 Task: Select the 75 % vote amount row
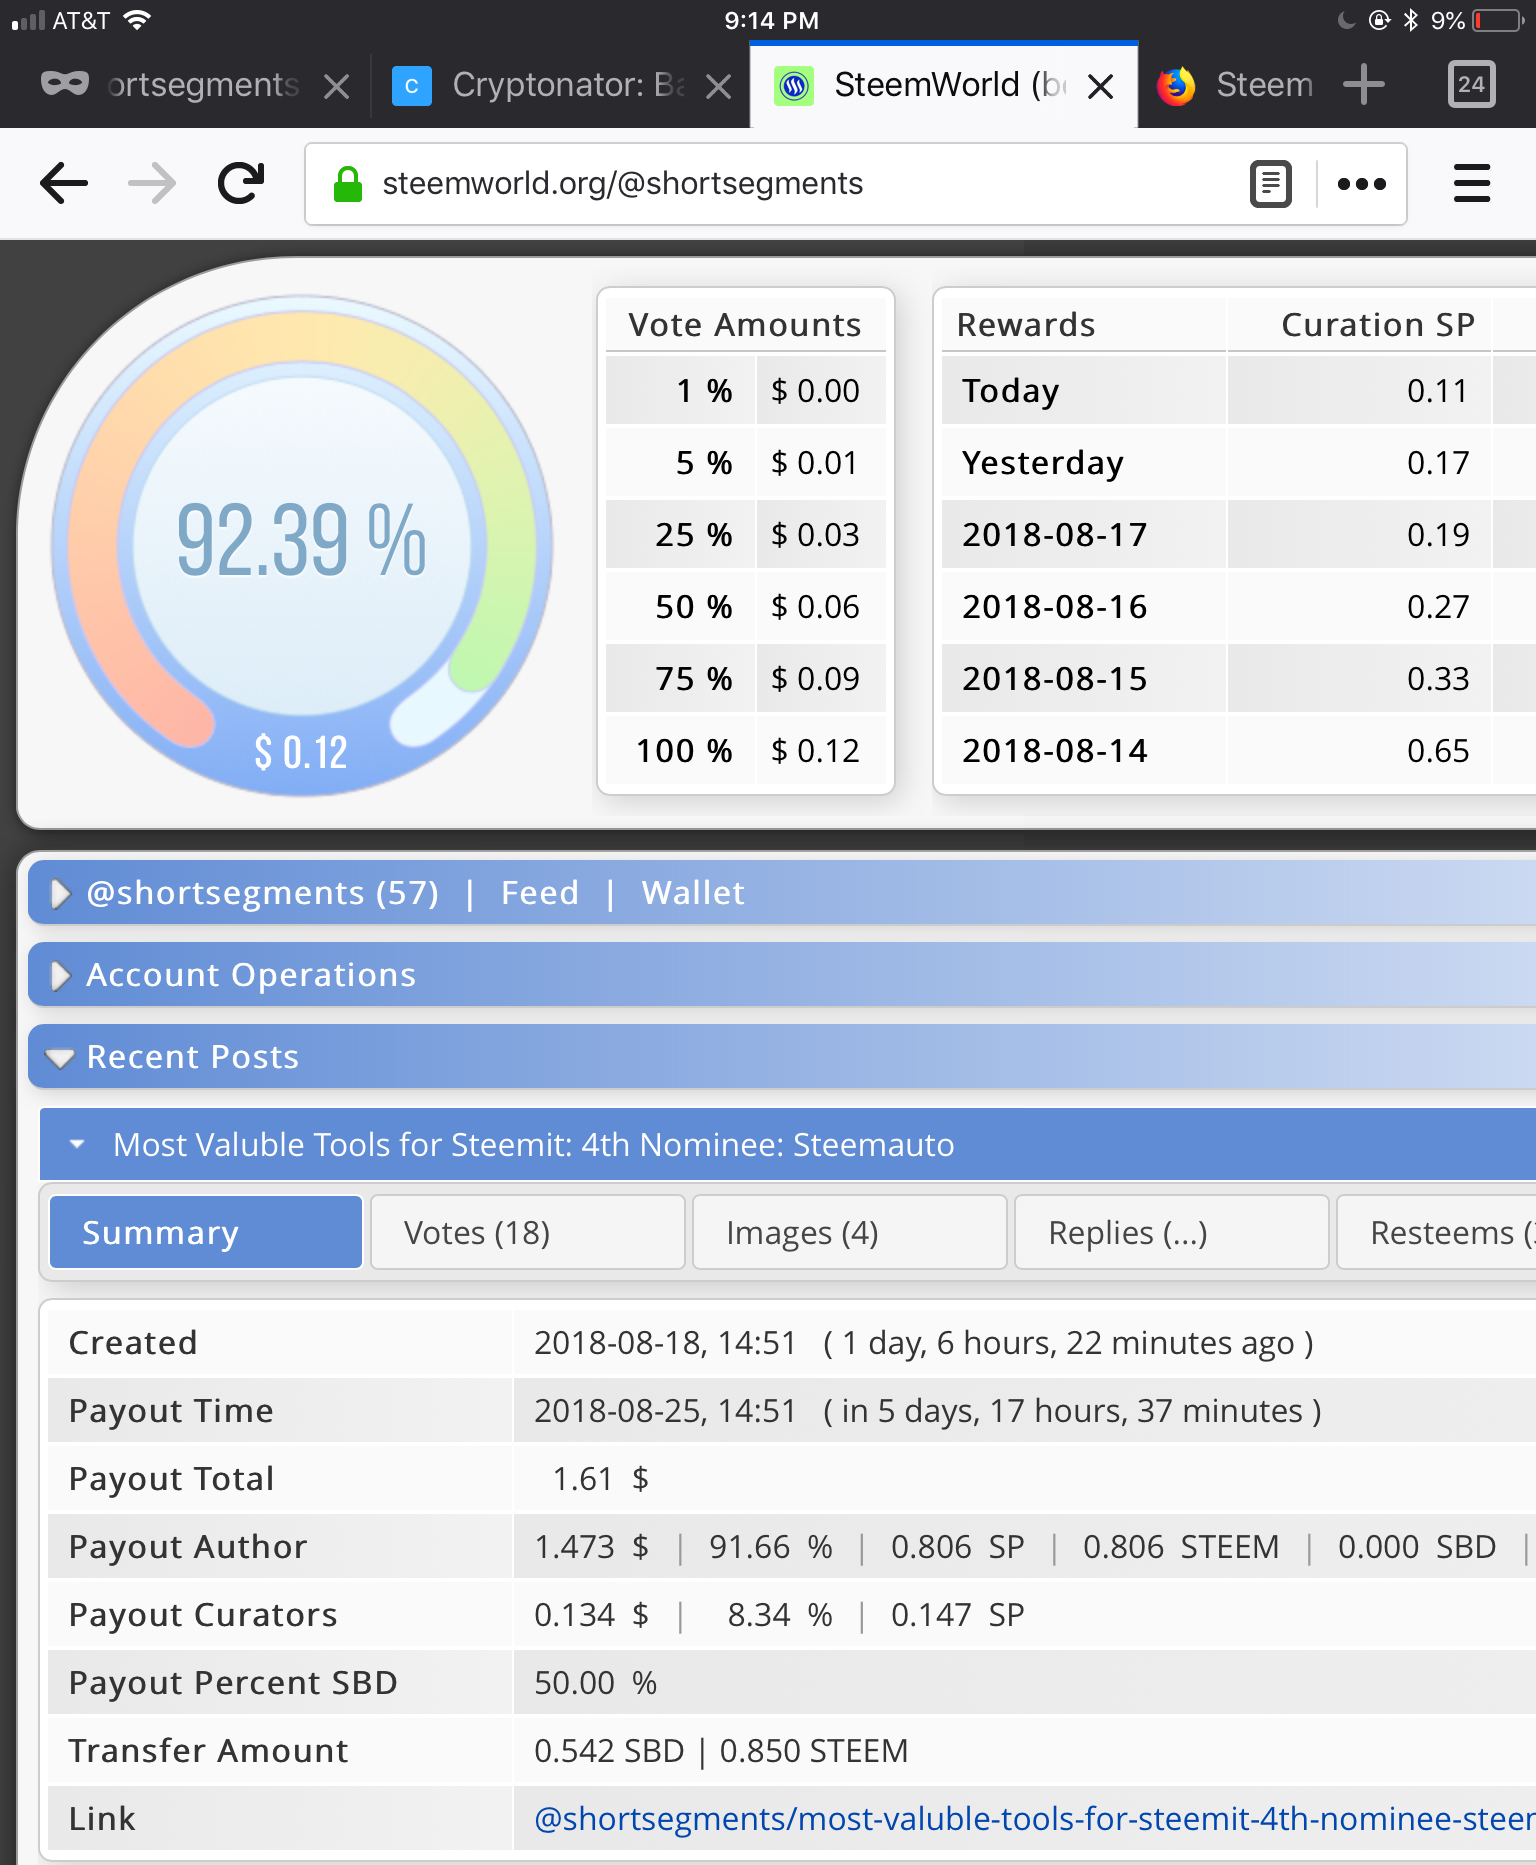click(746, 679)
